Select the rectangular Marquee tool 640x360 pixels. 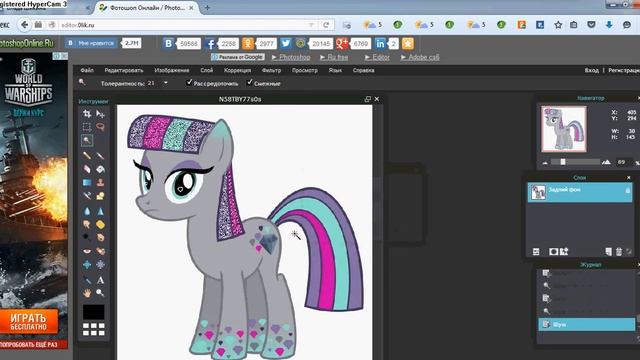tap(87, 127)
